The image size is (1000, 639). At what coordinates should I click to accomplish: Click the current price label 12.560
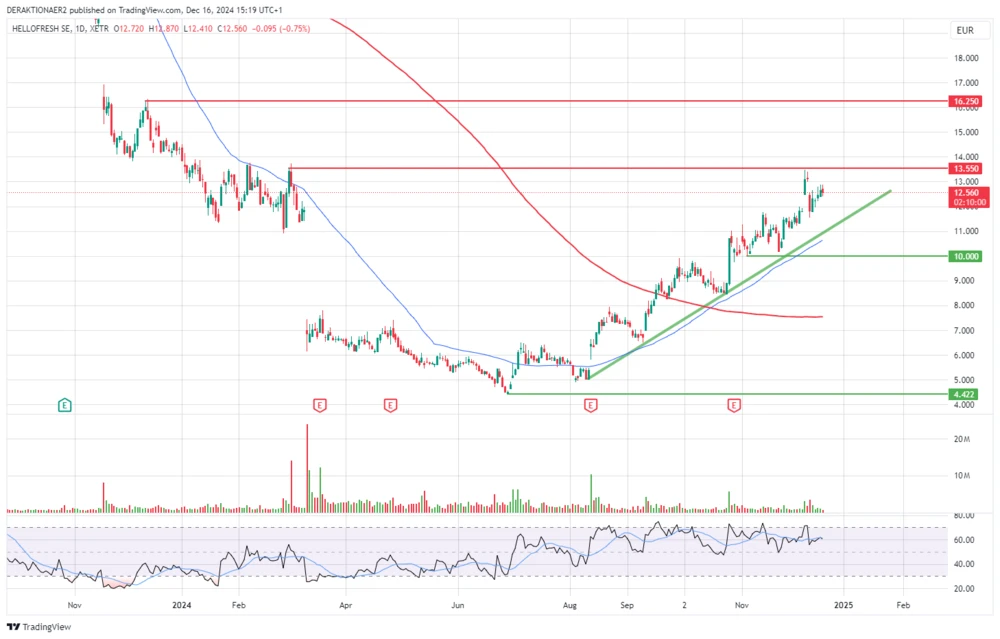[x=965, y=192]
